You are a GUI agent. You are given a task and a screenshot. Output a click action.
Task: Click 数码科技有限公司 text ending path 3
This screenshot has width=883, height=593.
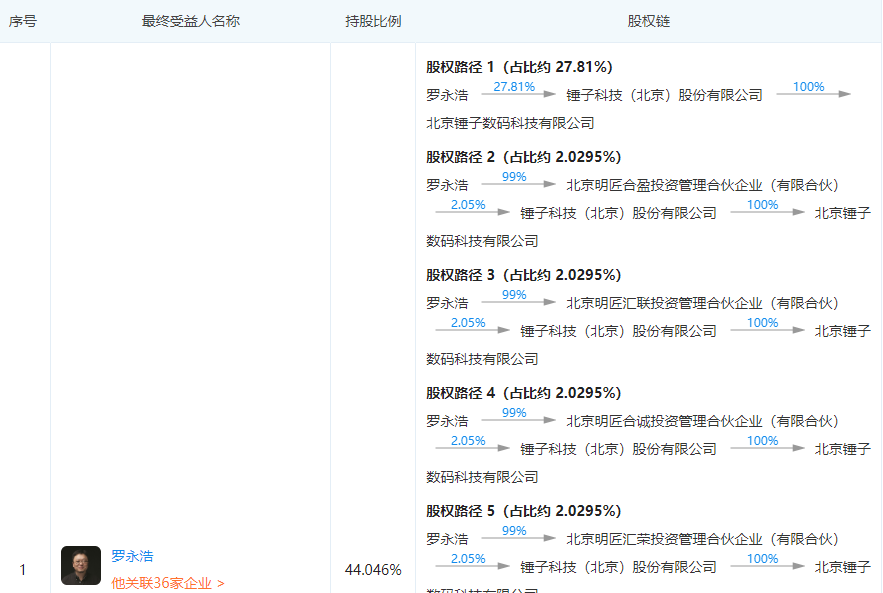pyautogui.click(x=482, y=360)
